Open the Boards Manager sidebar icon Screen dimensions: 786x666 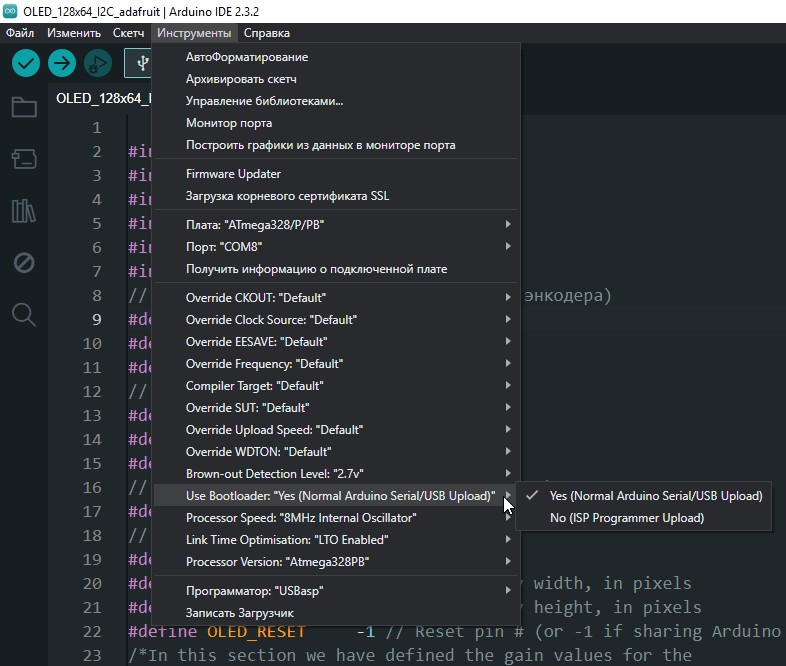click(x=24, y=159)
